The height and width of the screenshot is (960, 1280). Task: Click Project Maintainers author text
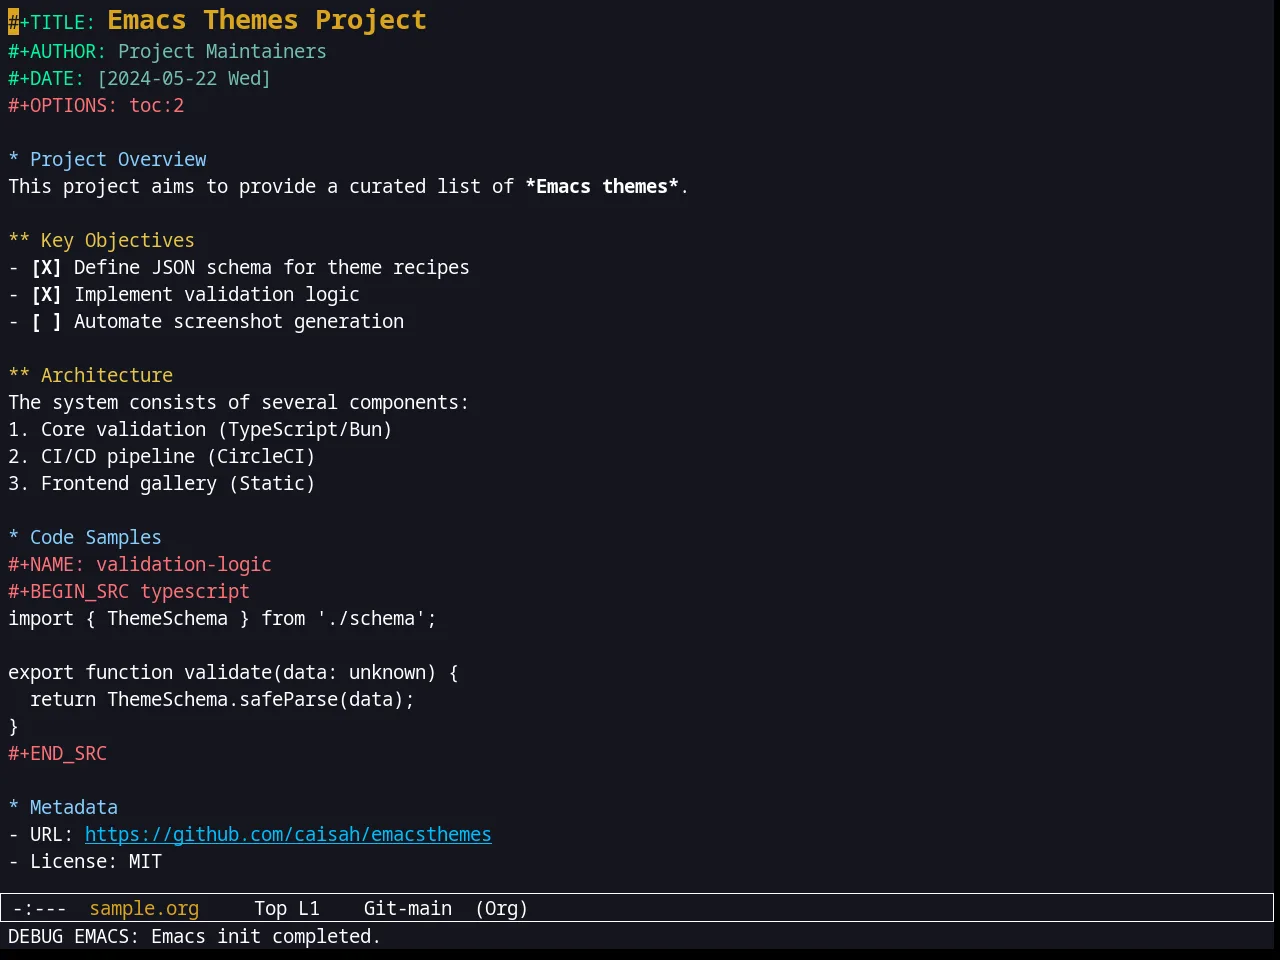pos(222,52)
